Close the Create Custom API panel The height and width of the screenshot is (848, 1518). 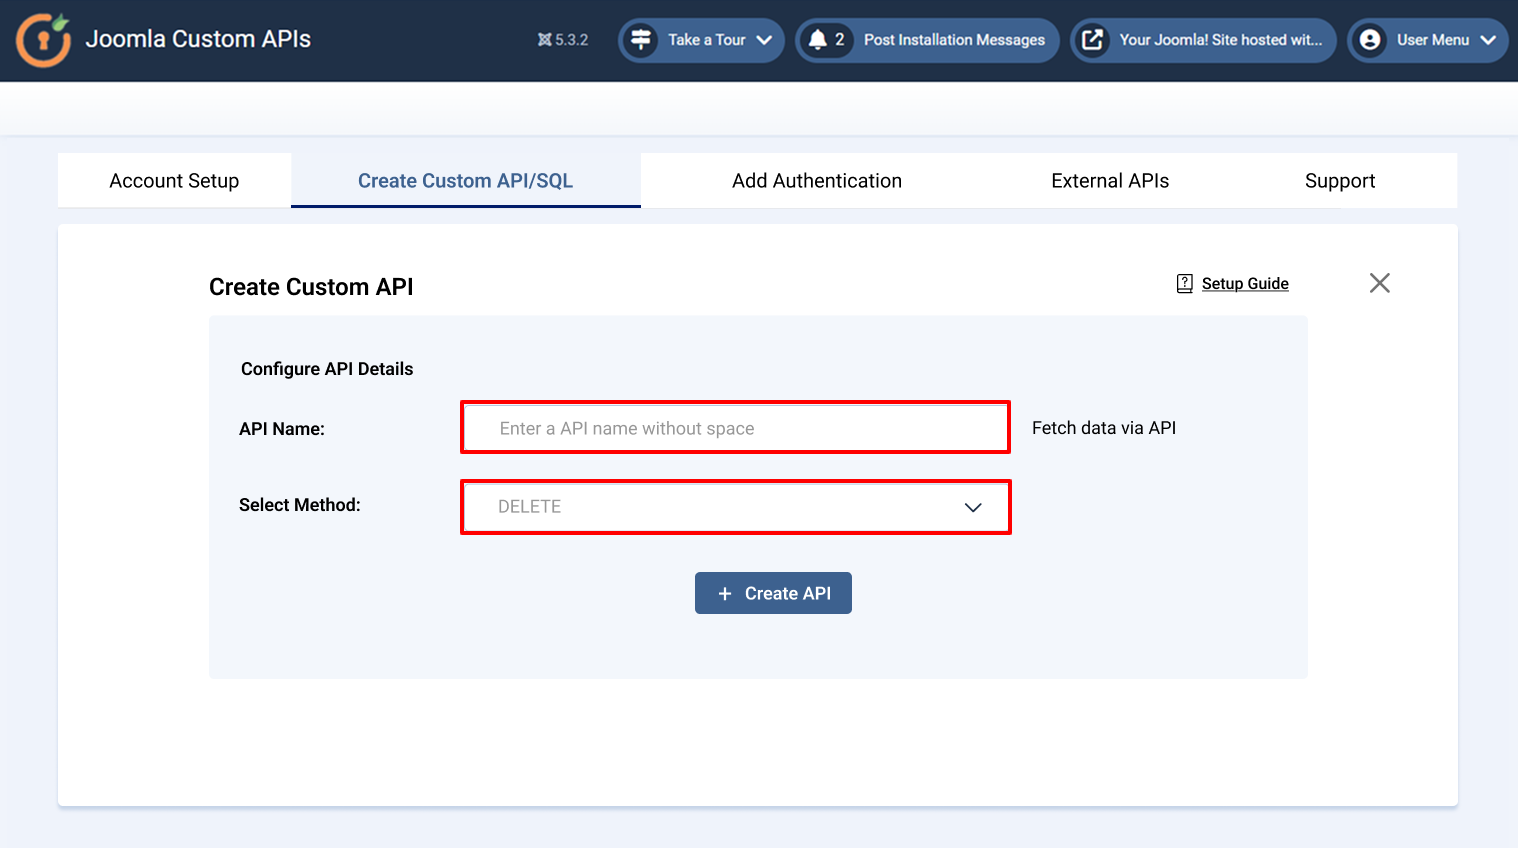pyautogui.click(x=1379, y=283)
